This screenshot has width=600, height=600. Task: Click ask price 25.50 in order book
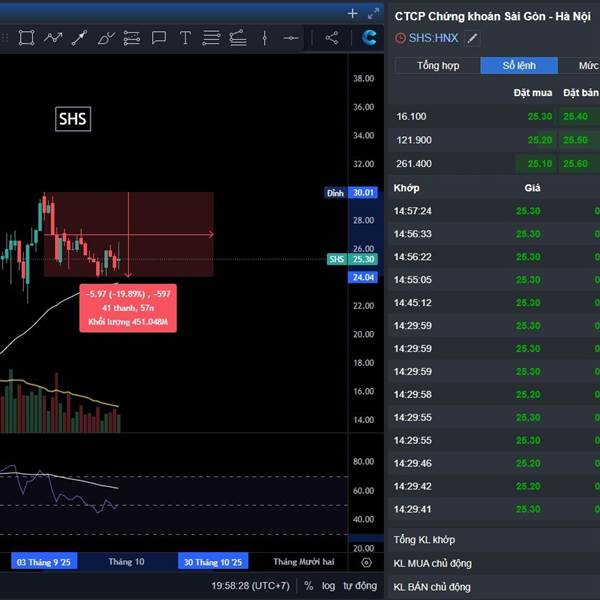coord(575,140)
